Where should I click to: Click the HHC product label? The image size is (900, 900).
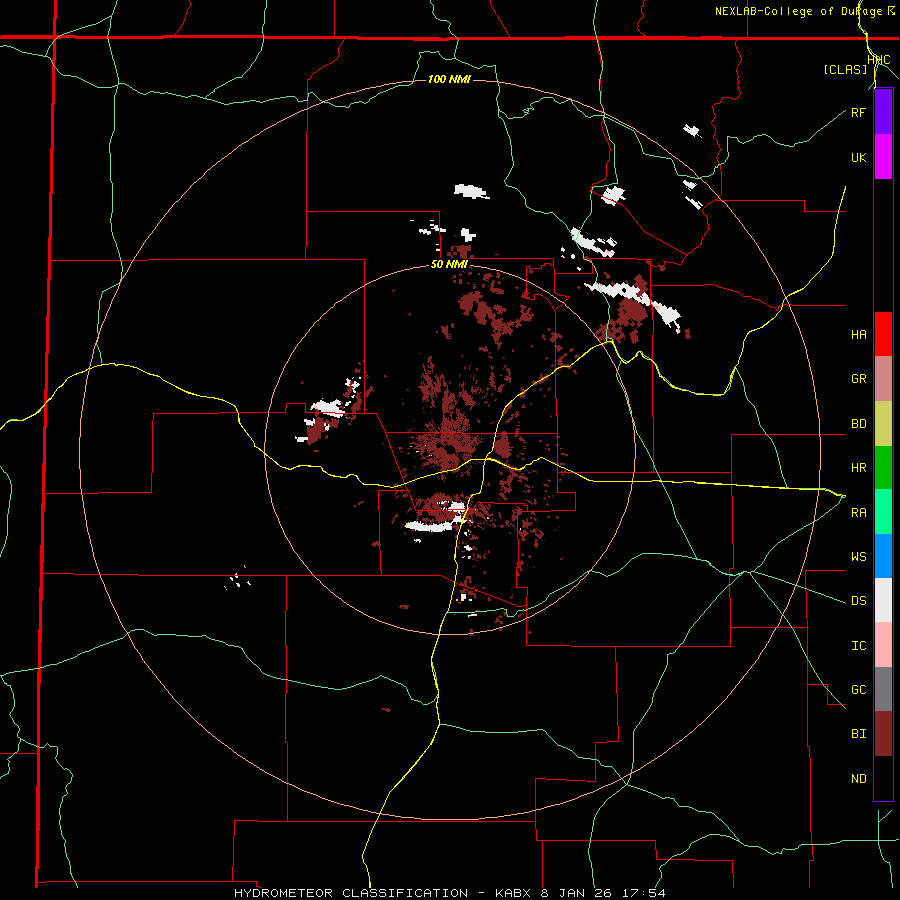pos(878,60)
